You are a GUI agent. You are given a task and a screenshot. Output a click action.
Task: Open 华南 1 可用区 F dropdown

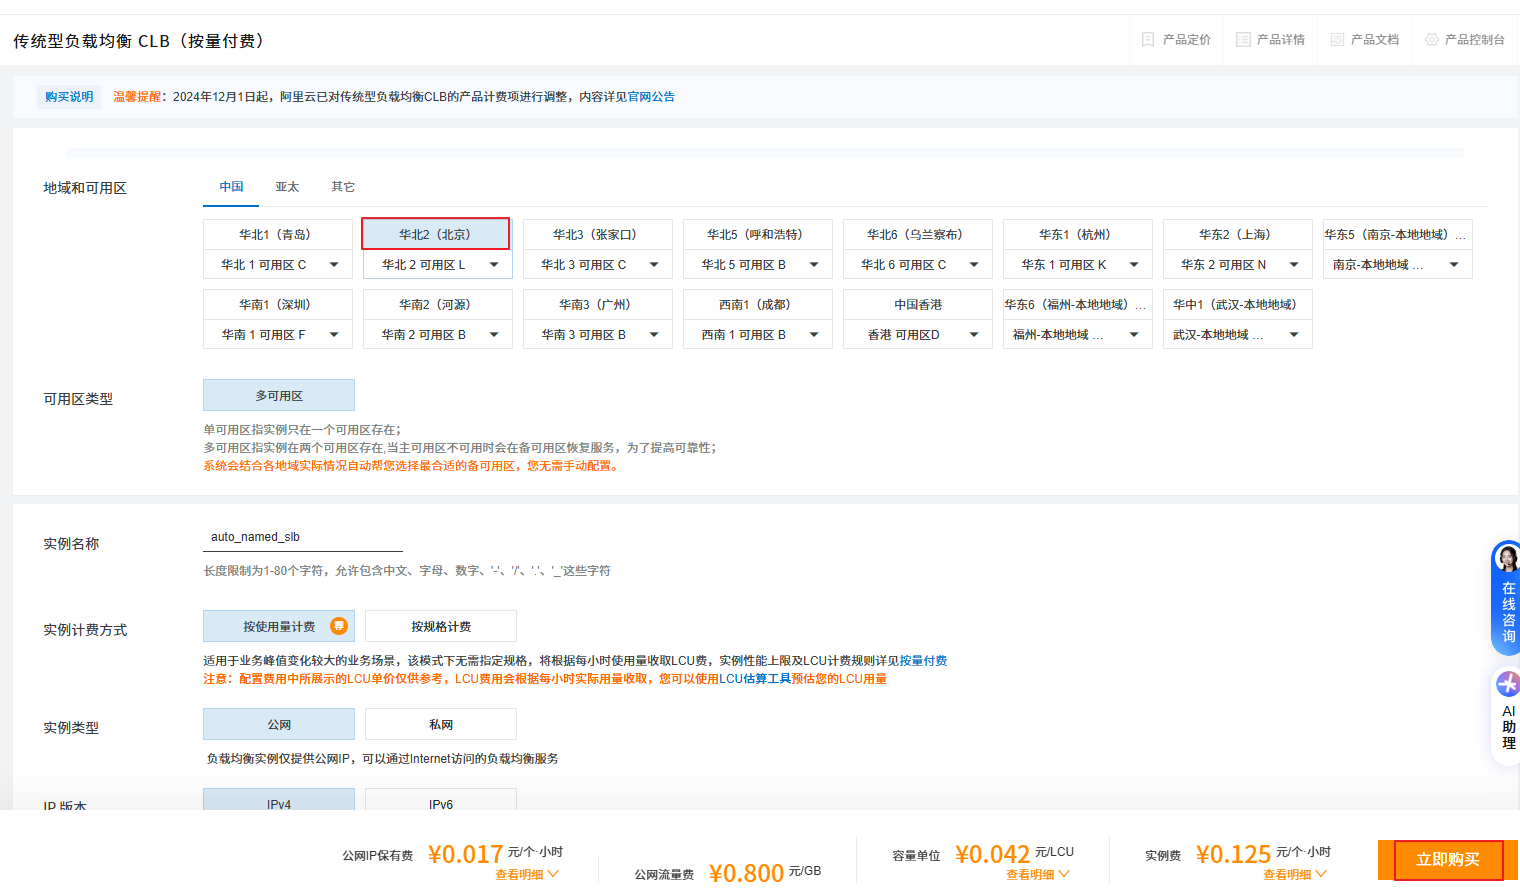coord(278,334)
